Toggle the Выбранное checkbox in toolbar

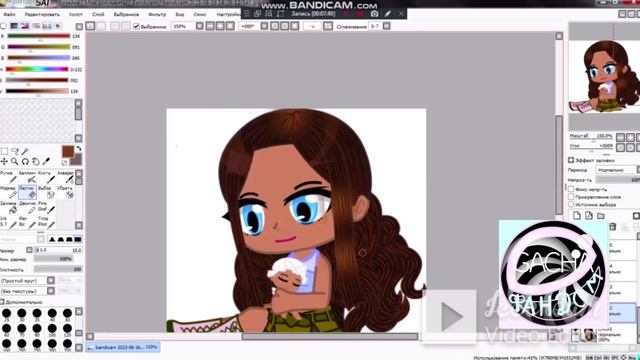136,26
